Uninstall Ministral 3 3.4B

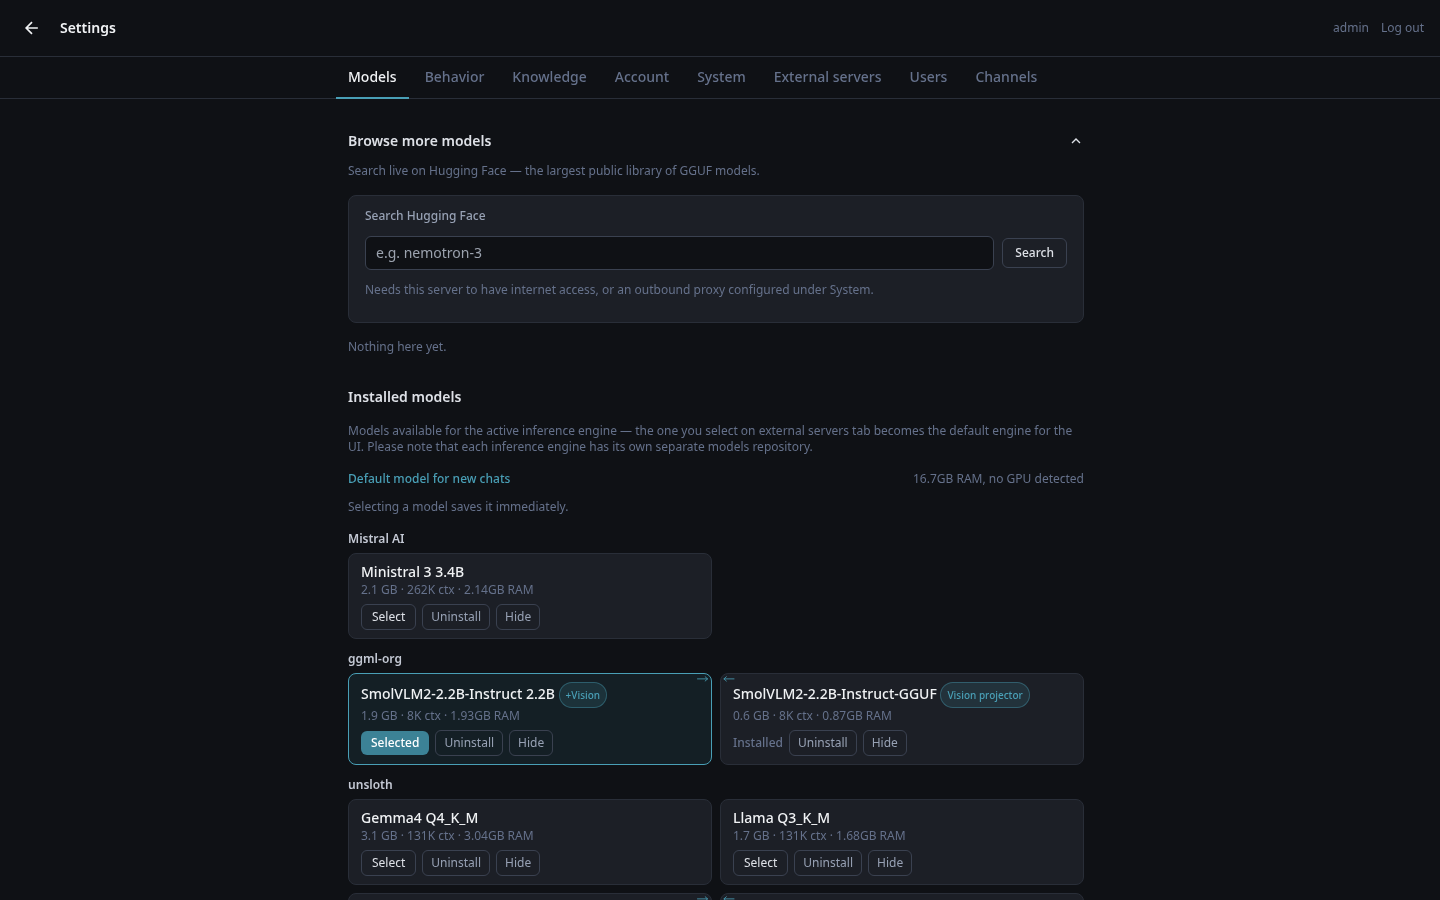[456, 617]
